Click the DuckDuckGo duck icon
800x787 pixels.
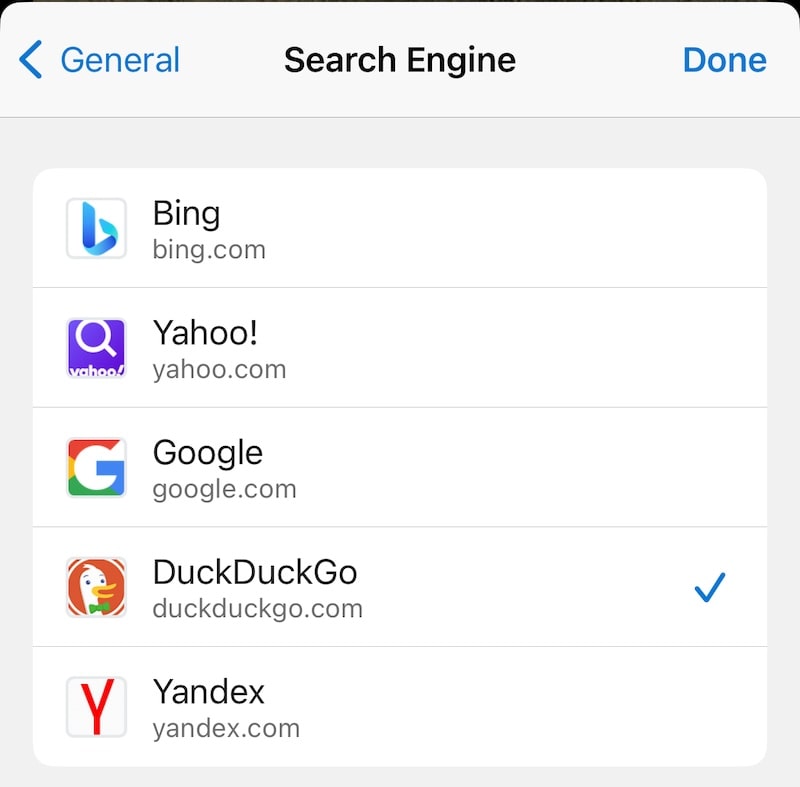96,587
